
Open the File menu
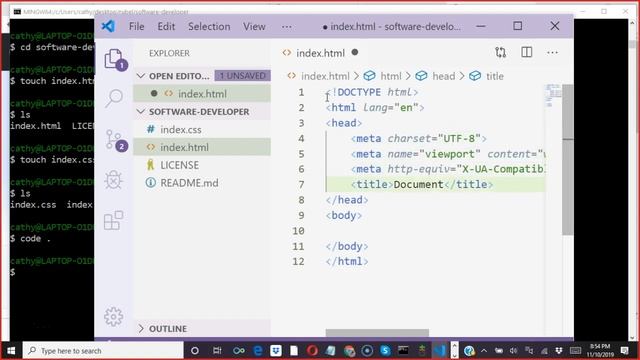[136, 27]
